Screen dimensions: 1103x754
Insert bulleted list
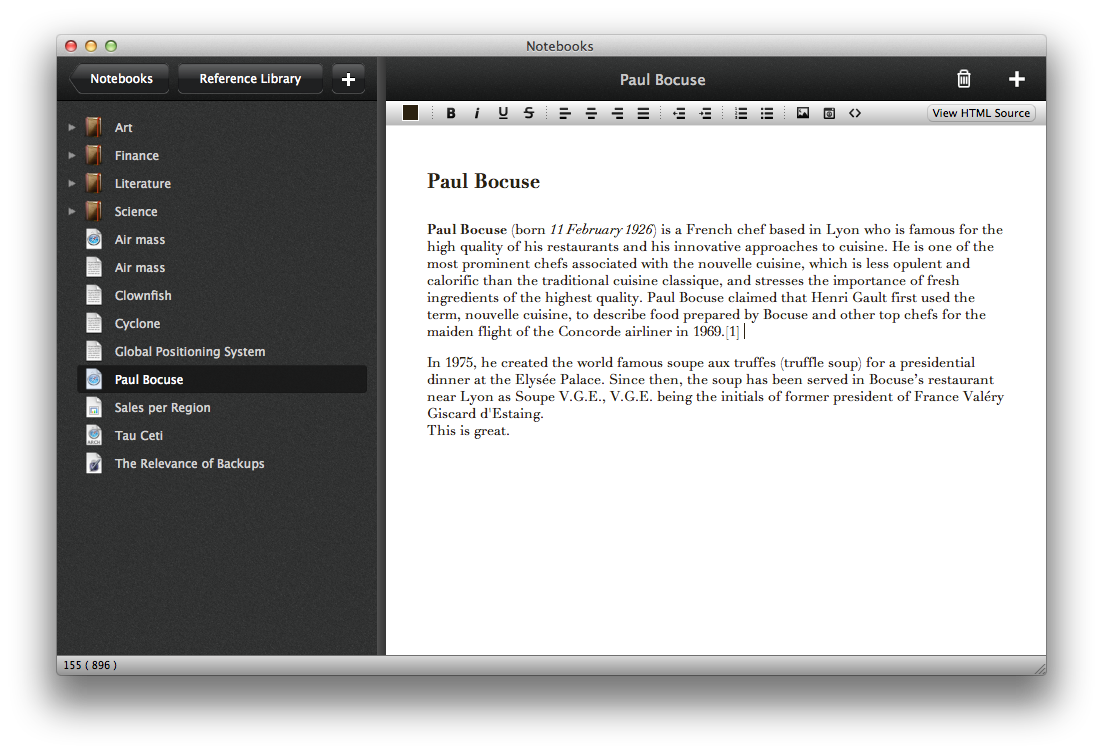[x=767, y=113]
